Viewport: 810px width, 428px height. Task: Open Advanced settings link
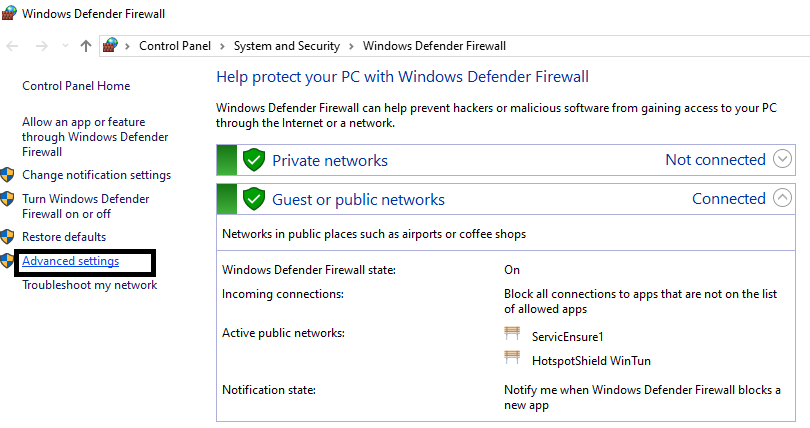click(x=71, y=262)
